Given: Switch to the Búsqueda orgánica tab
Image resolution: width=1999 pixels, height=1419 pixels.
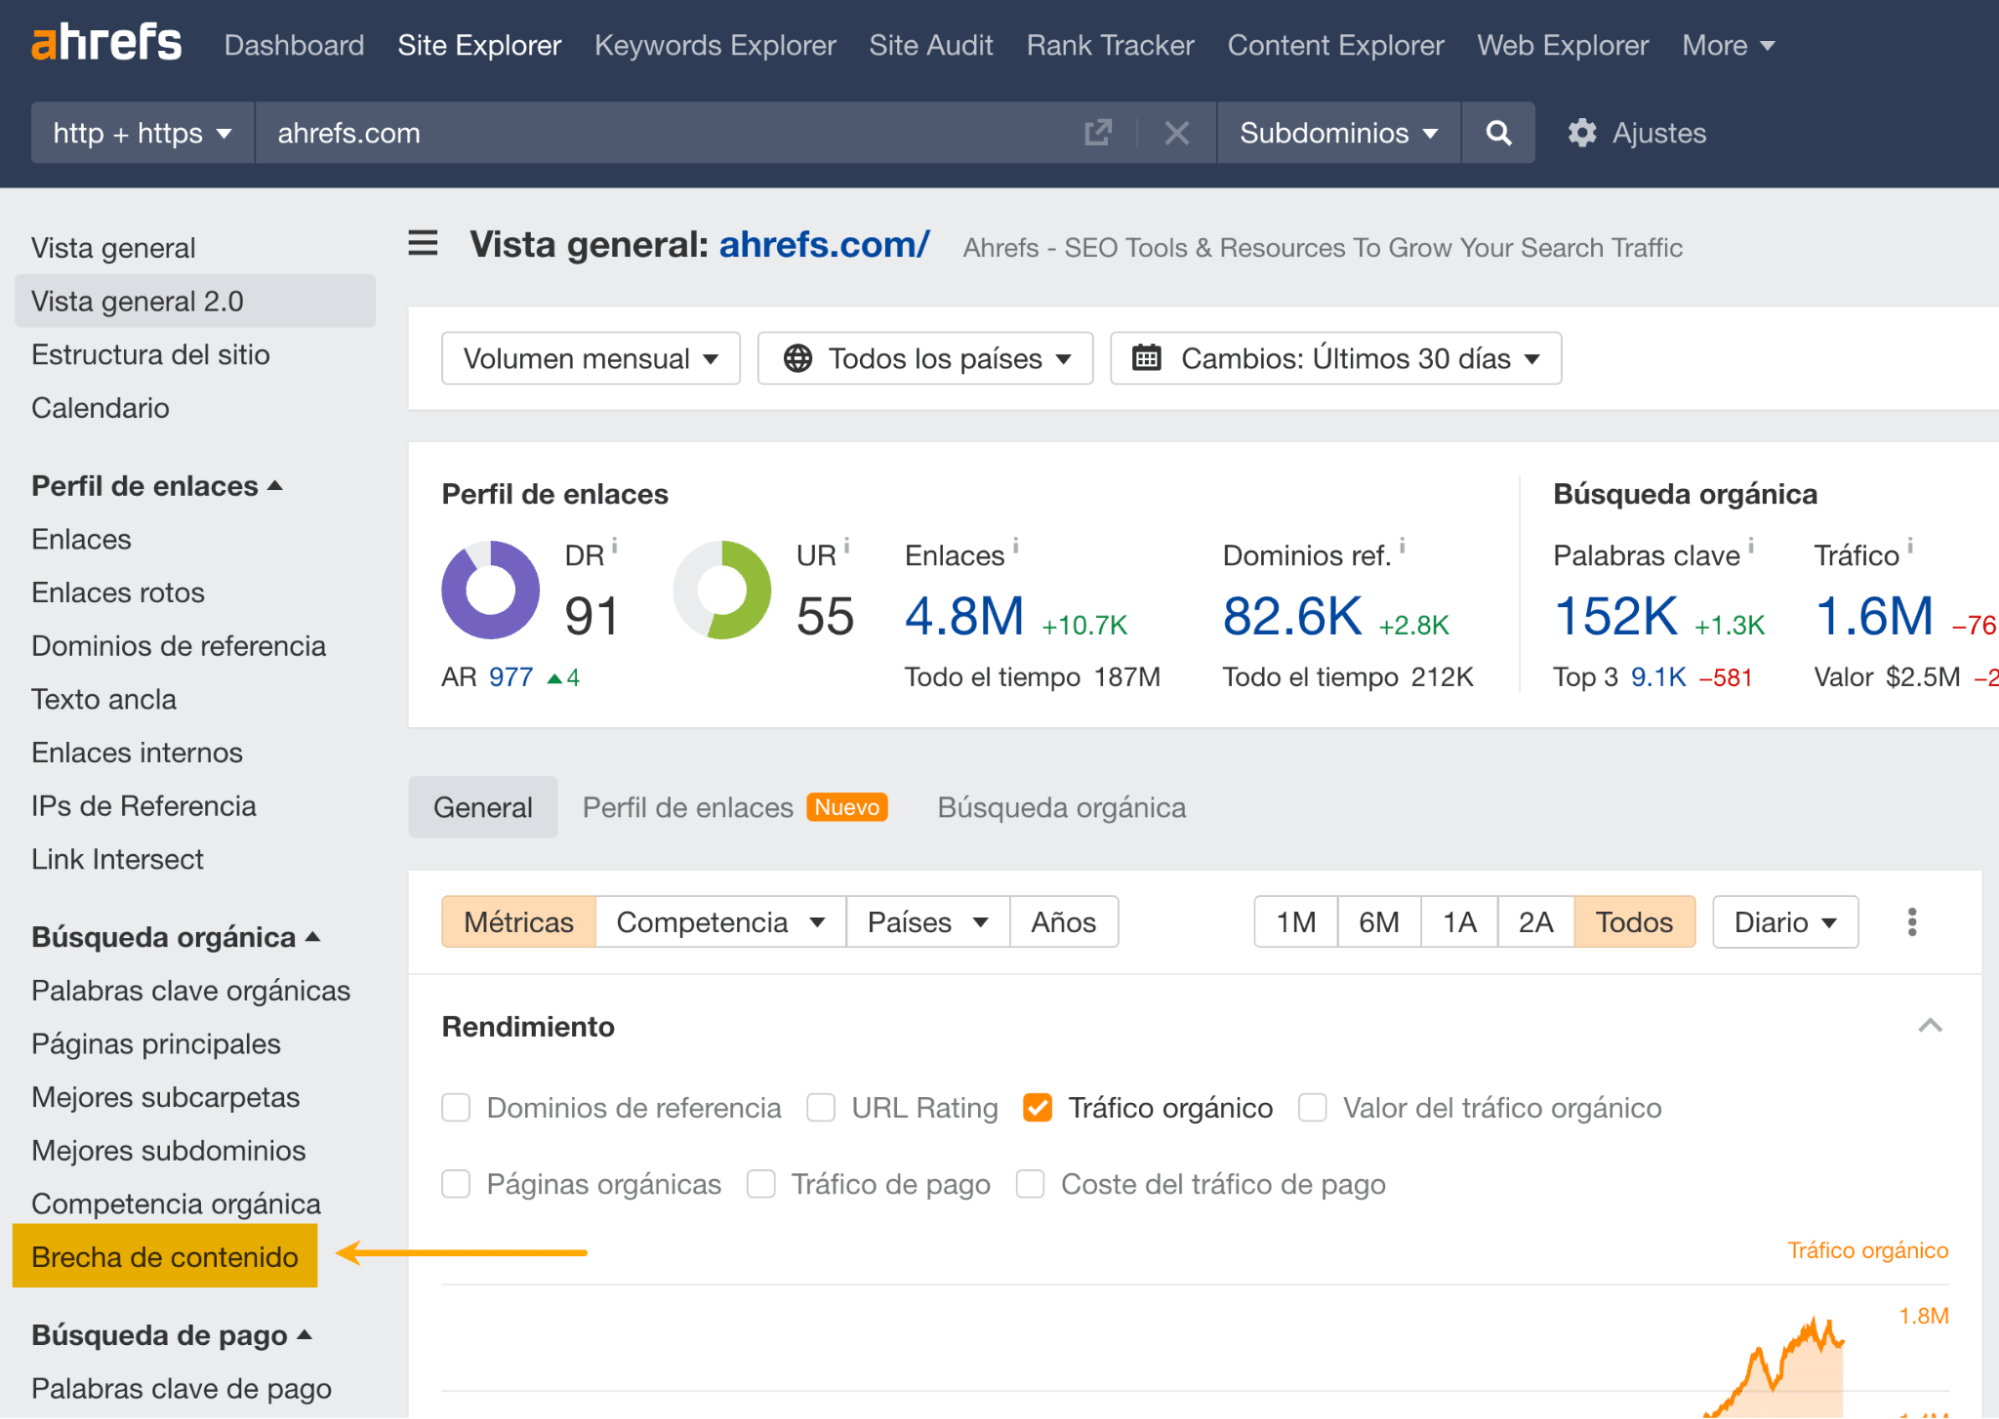Looking at the screenshot, I should (x=1061, y=807).
